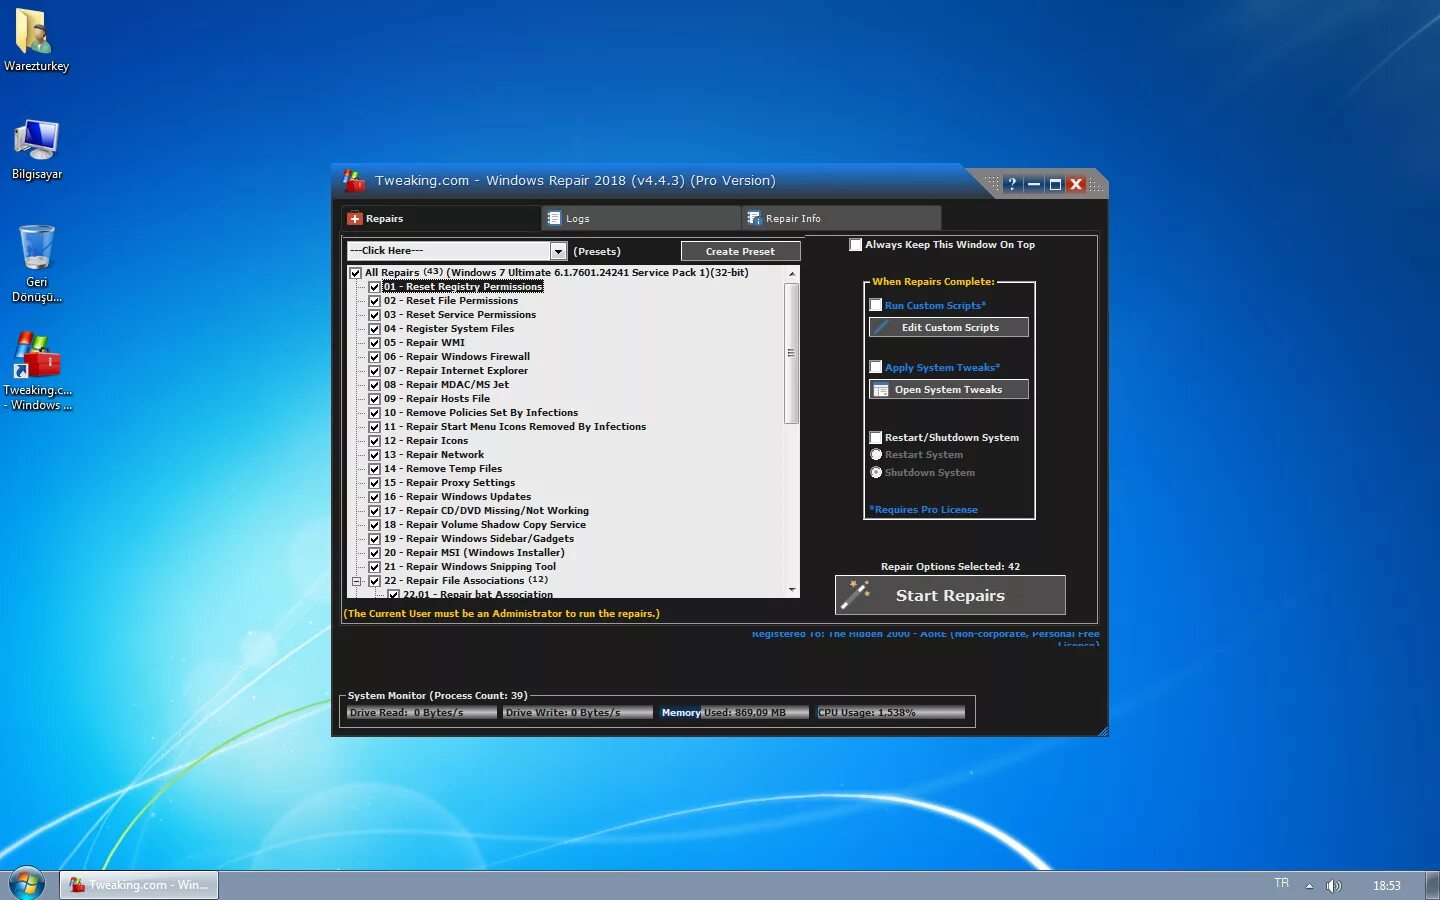The width and height of the screenshot is (1440, 900).
Task: Click the Drive Read usage bar
Action: (422, 713)
